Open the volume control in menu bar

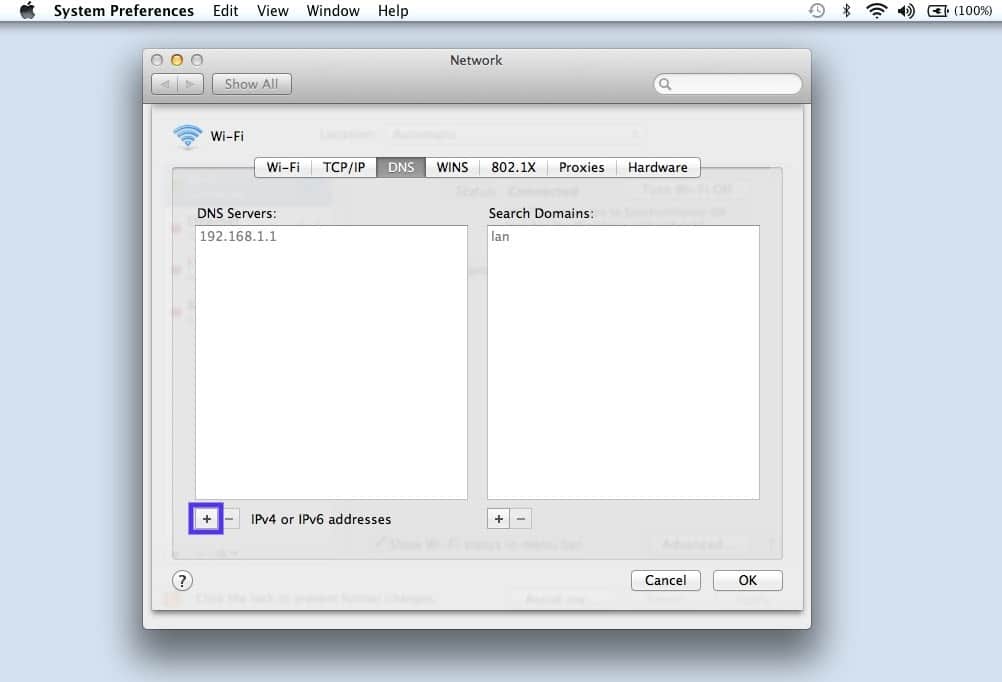tap(906, 11)
